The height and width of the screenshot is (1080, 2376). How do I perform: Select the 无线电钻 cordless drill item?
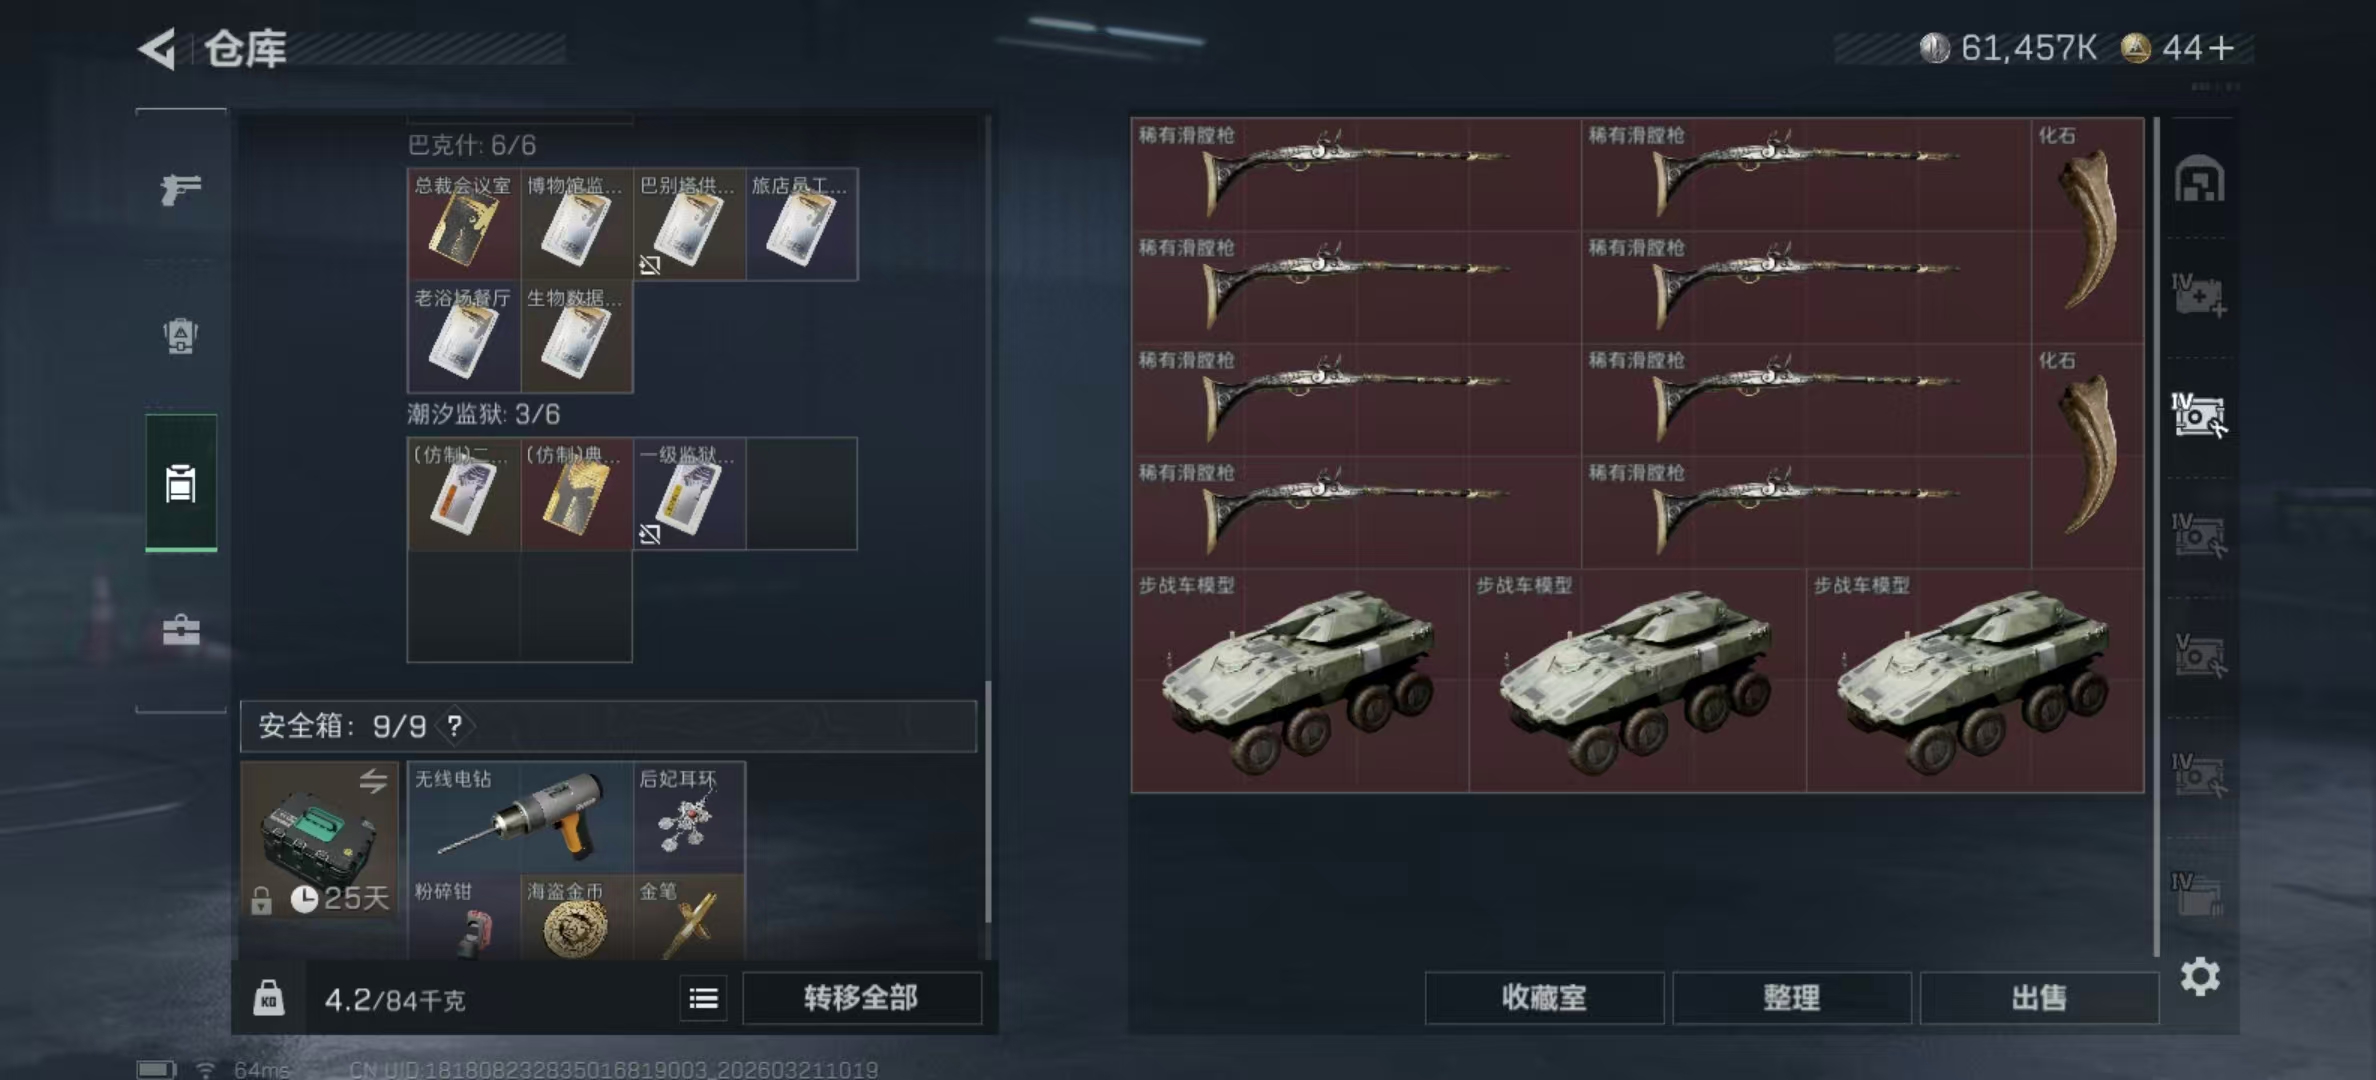[x=520, y=818]
